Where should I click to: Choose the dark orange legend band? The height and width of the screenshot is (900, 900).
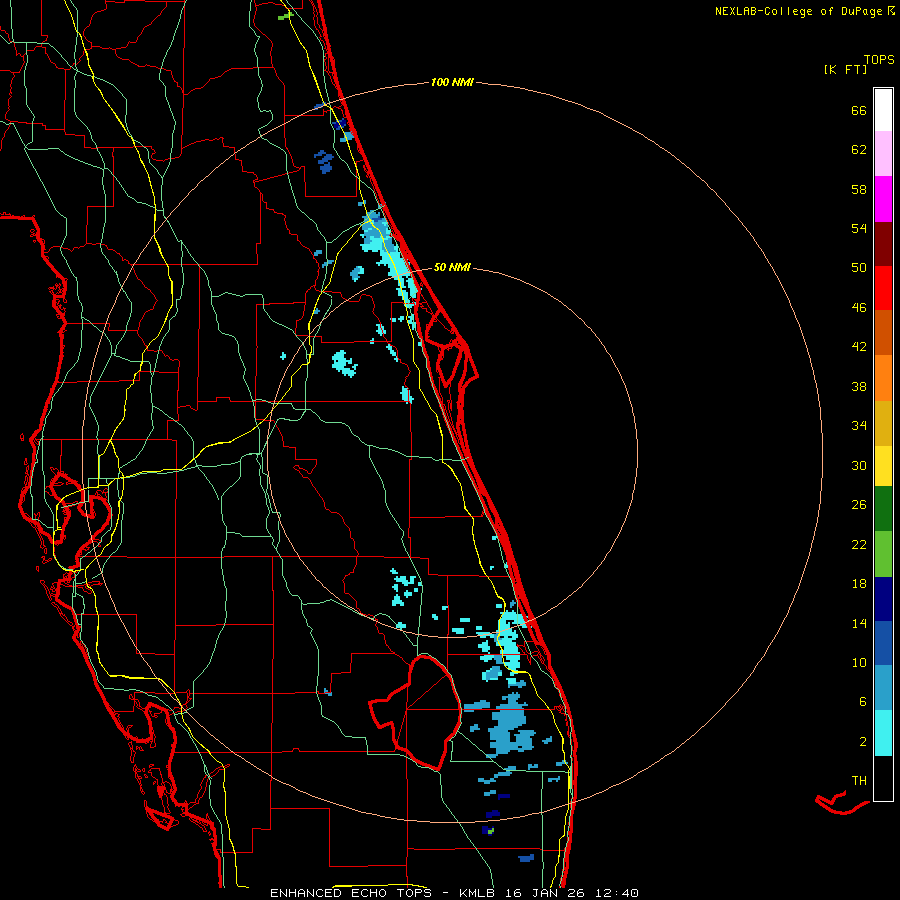pos(883,333)
